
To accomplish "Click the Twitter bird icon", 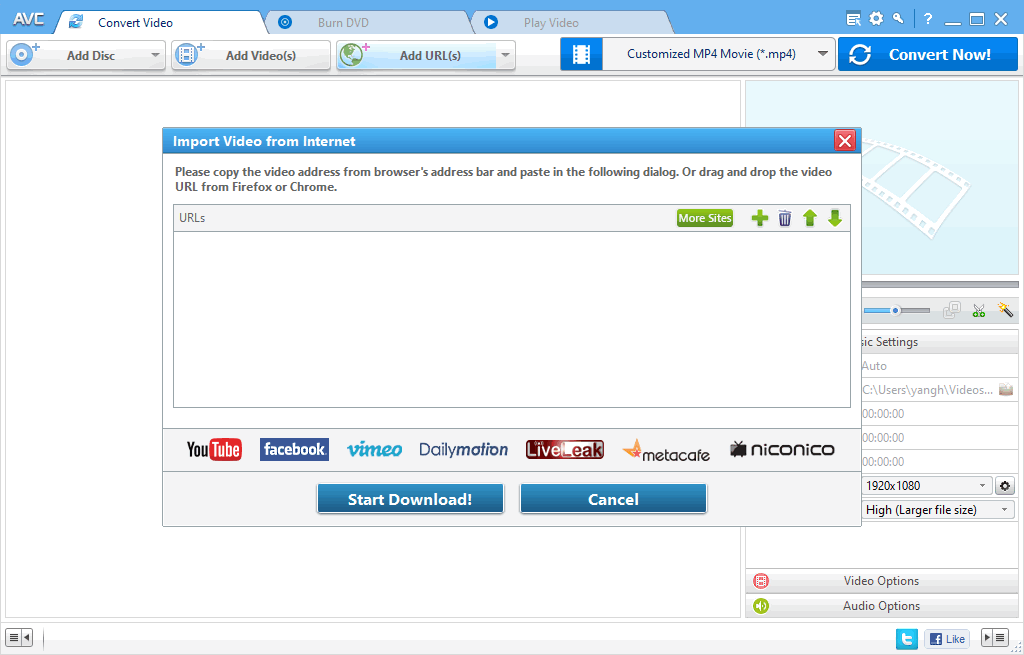I will pyautogui.click(x=906, y=638).
